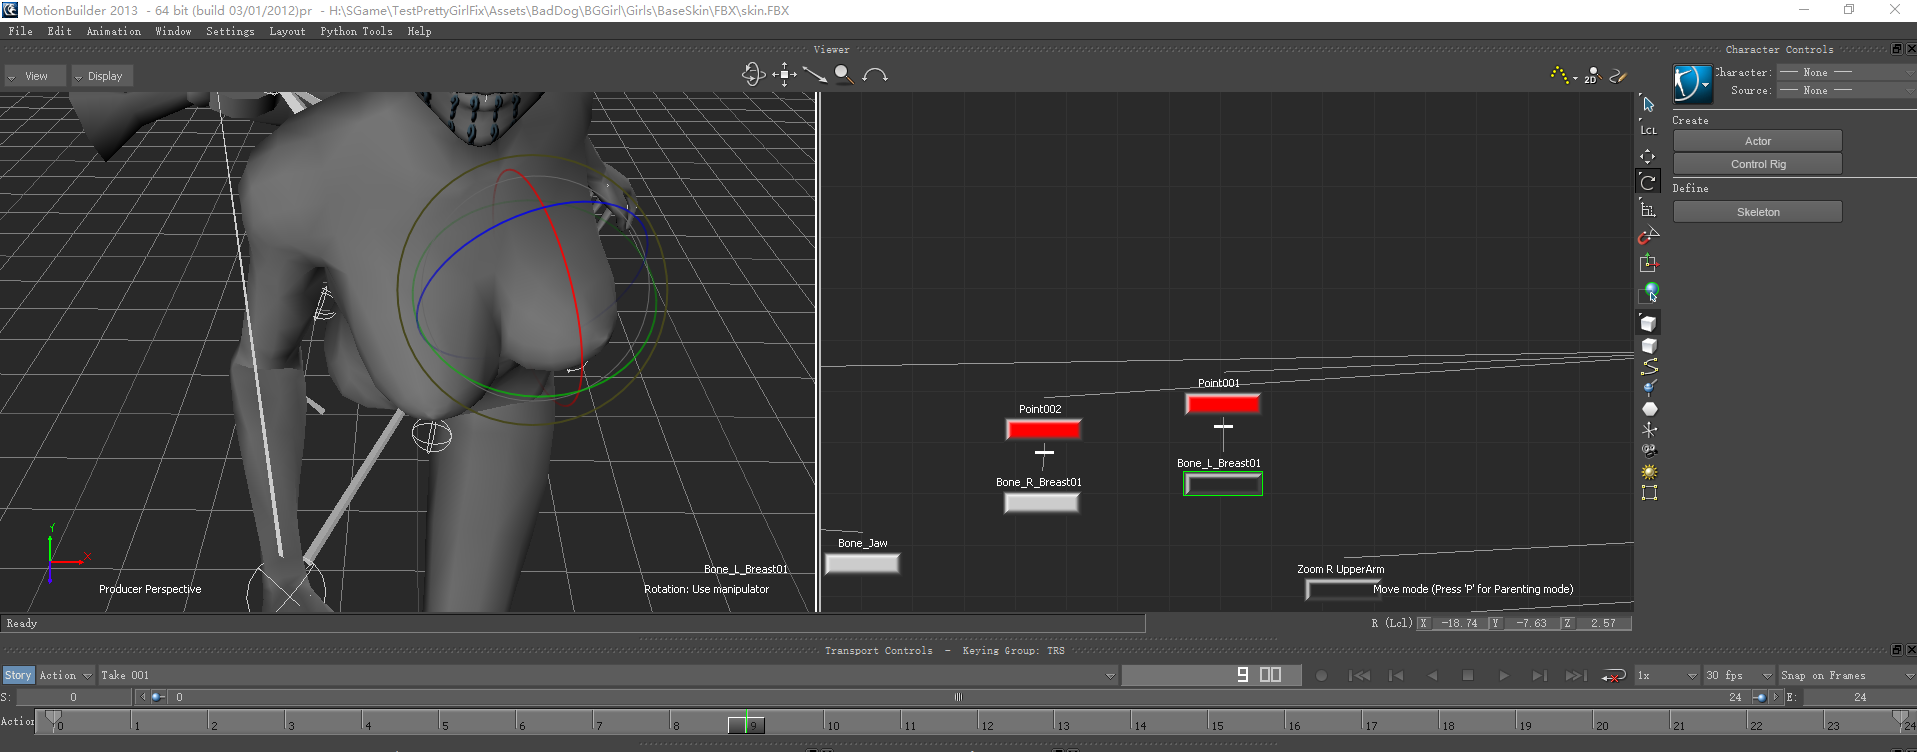
Task: Open the Animation menu
Action: coord(113,31)
